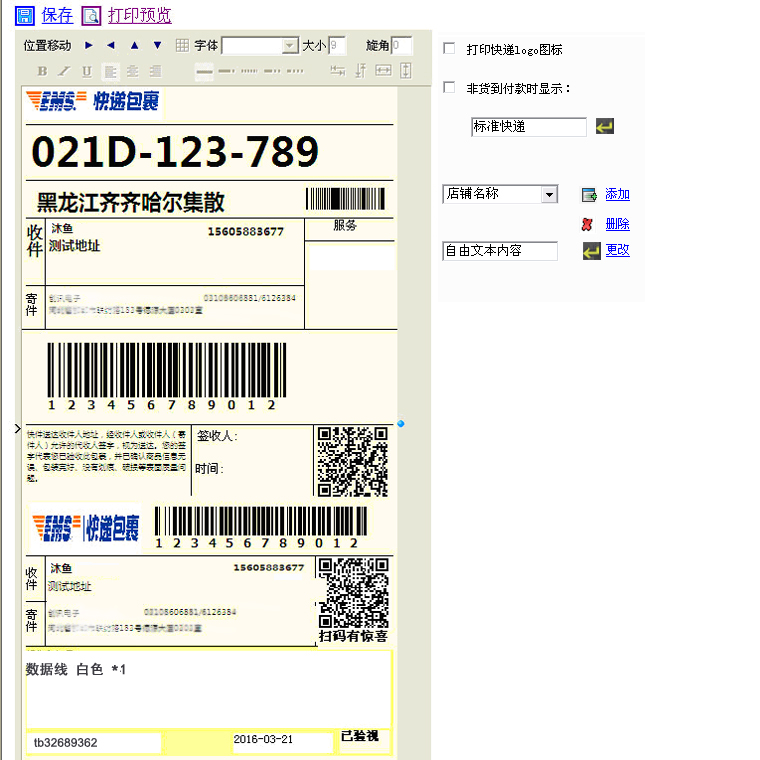
Task: Expand the 店铺名称 dropdown
Action: click(549, 195)
